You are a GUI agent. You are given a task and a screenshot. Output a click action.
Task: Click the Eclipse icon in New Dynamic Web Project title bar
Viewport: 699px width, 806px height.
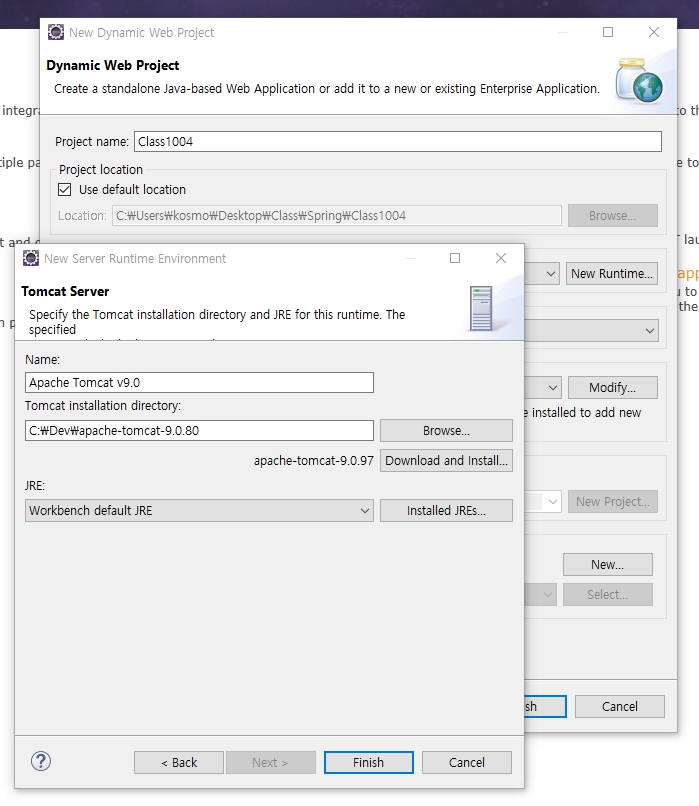pyautogui.click(x=56, y=32)
